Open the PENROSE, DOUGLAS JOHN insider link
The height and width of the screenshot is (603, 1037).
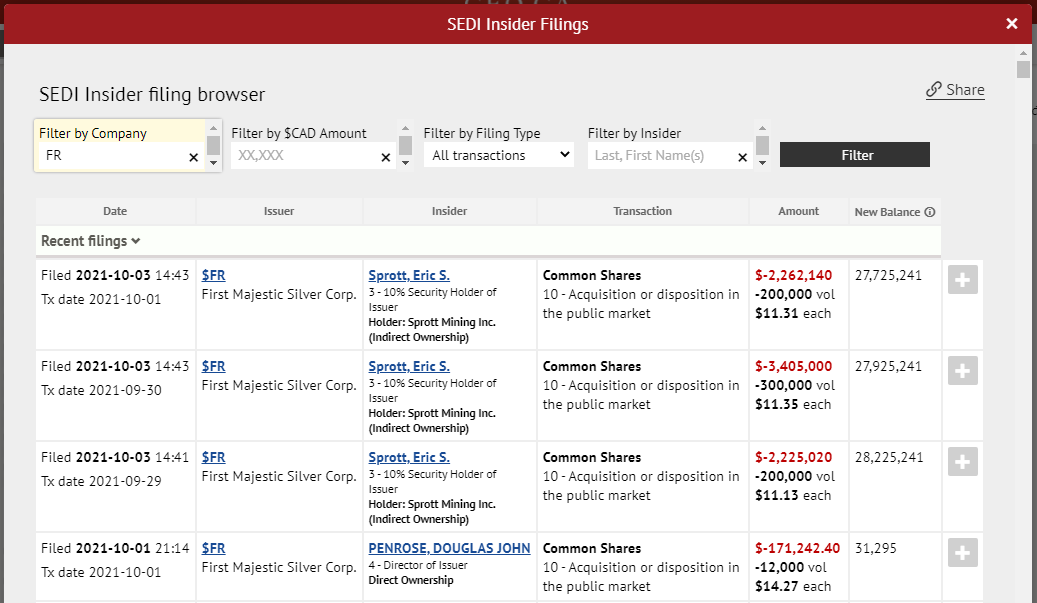click(x=449, y=548)
